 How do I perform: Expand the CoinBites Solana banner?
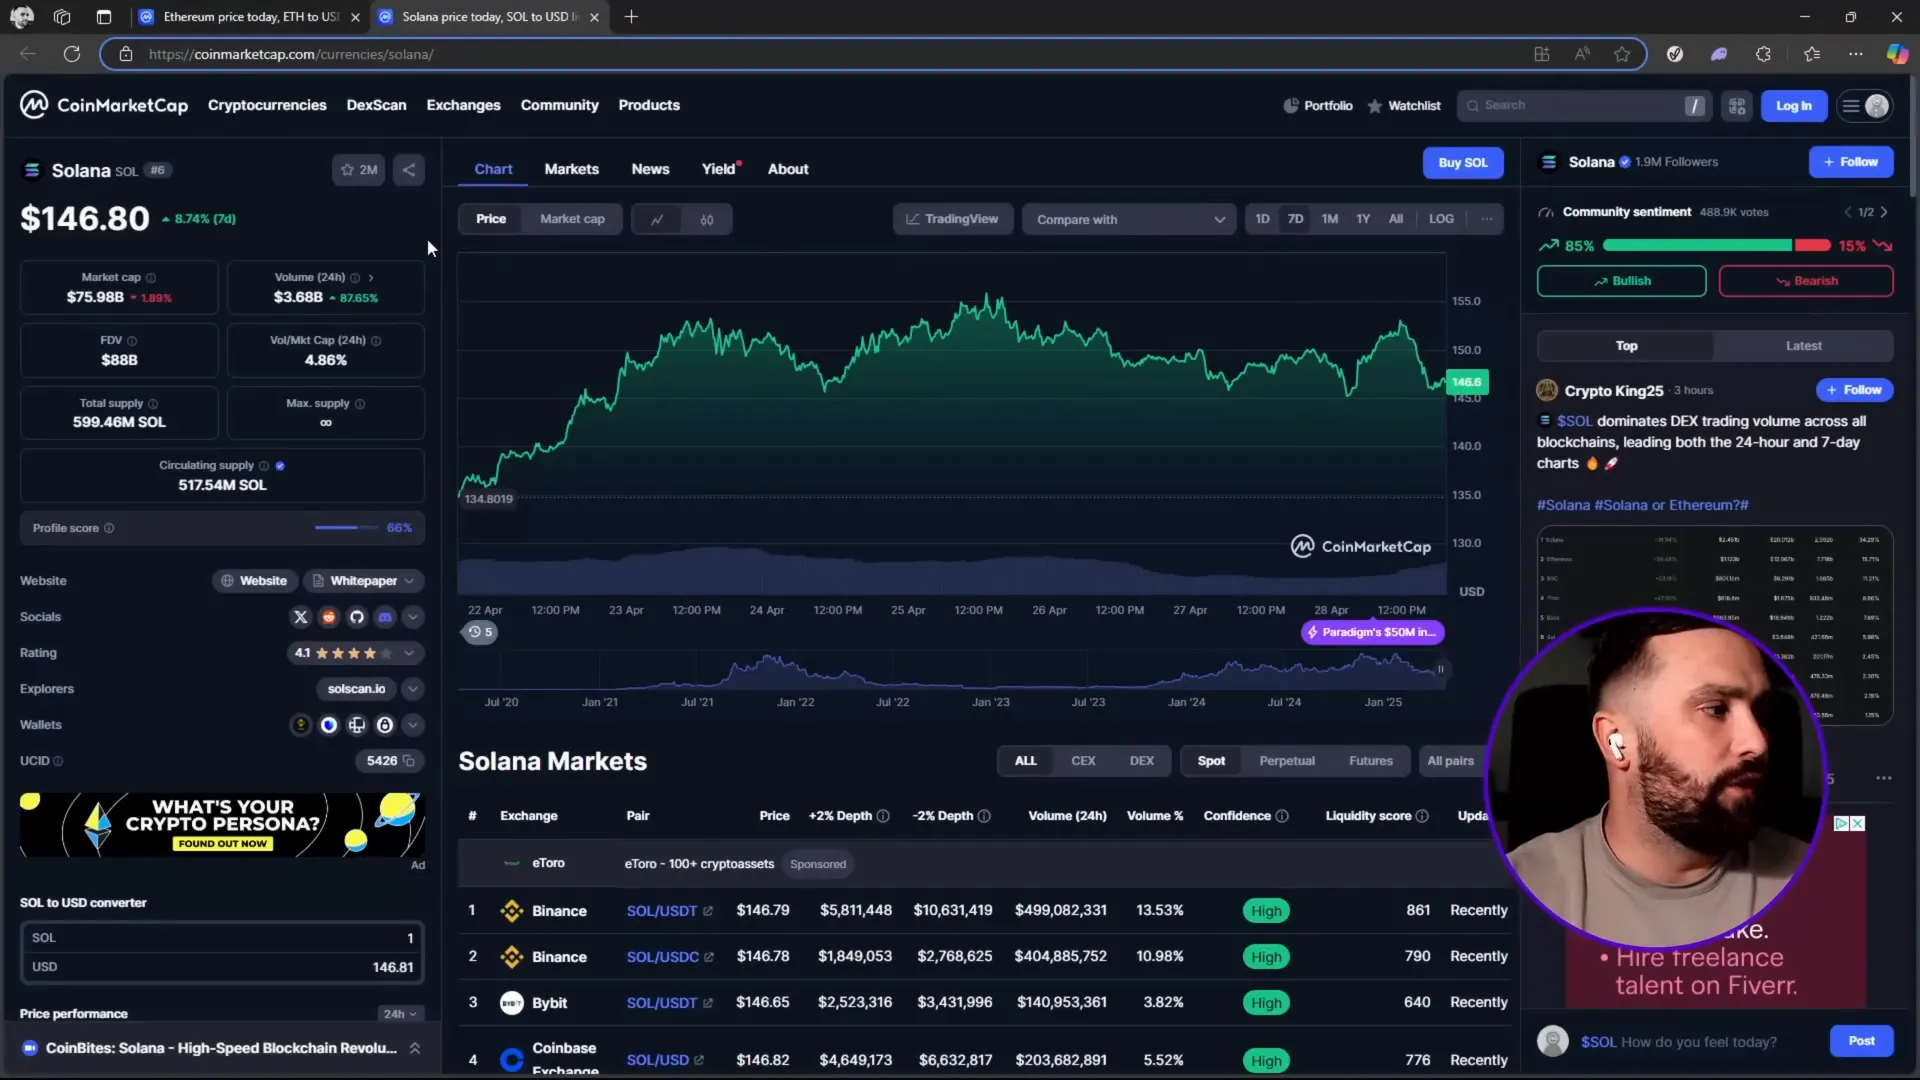click(415, 1048)
